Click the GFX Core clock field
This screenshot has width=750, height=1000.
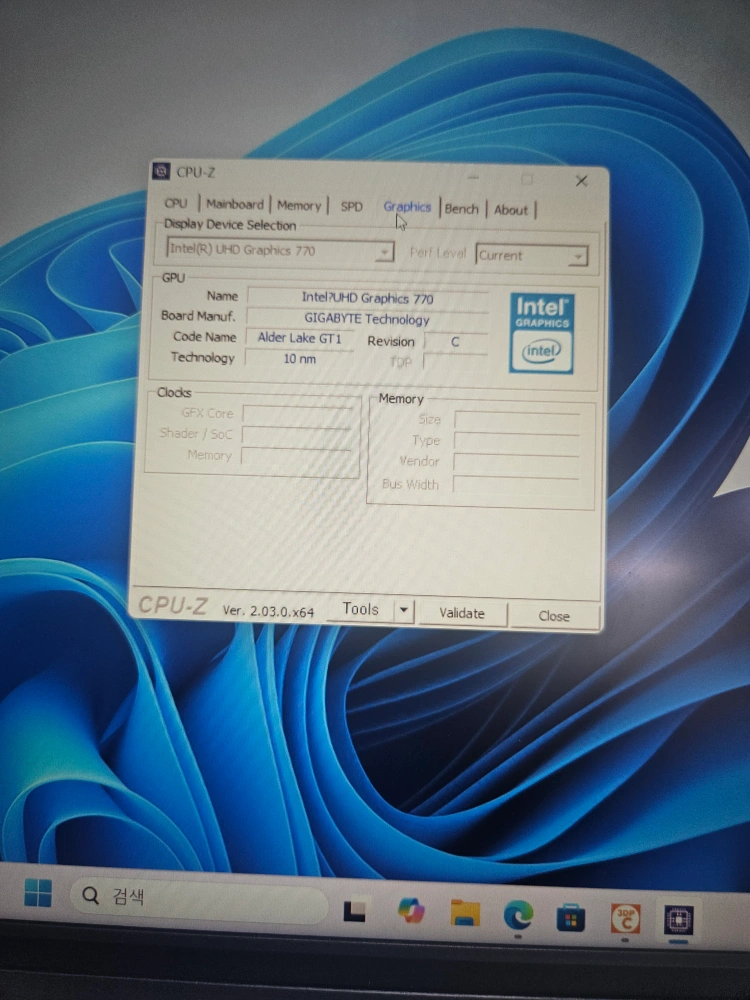pyautogui.click(x=297, y=414)
